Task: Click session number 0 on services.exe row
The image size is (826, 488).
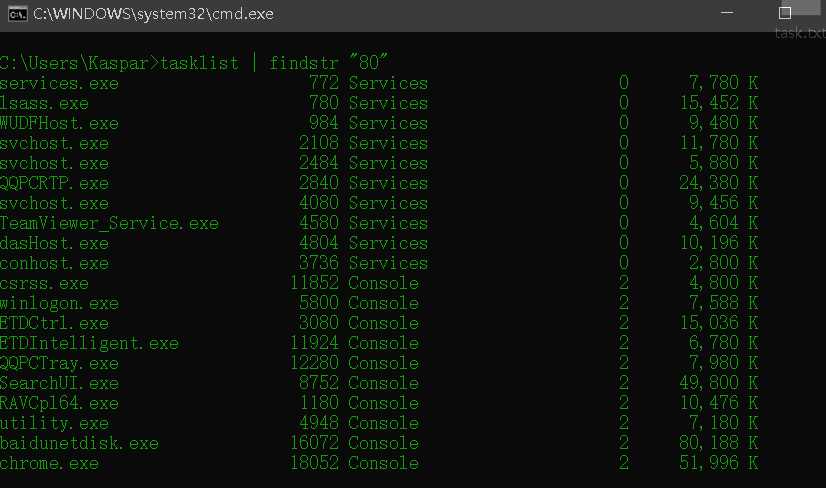Action: 624,83
